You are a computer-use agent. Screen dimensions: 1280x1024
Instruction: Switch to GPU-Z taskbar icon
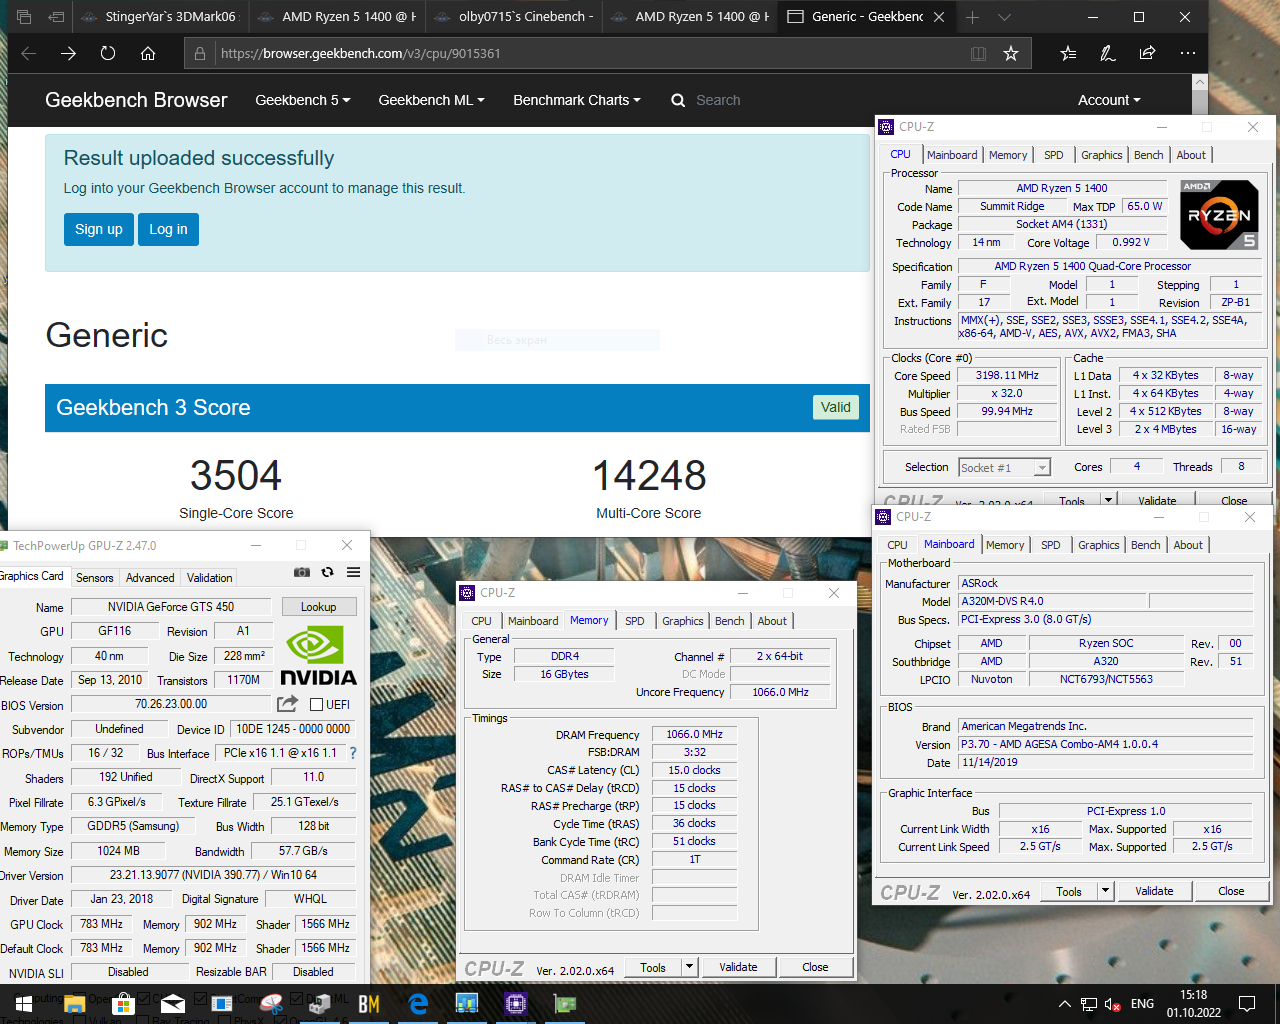pos(565,1004)
